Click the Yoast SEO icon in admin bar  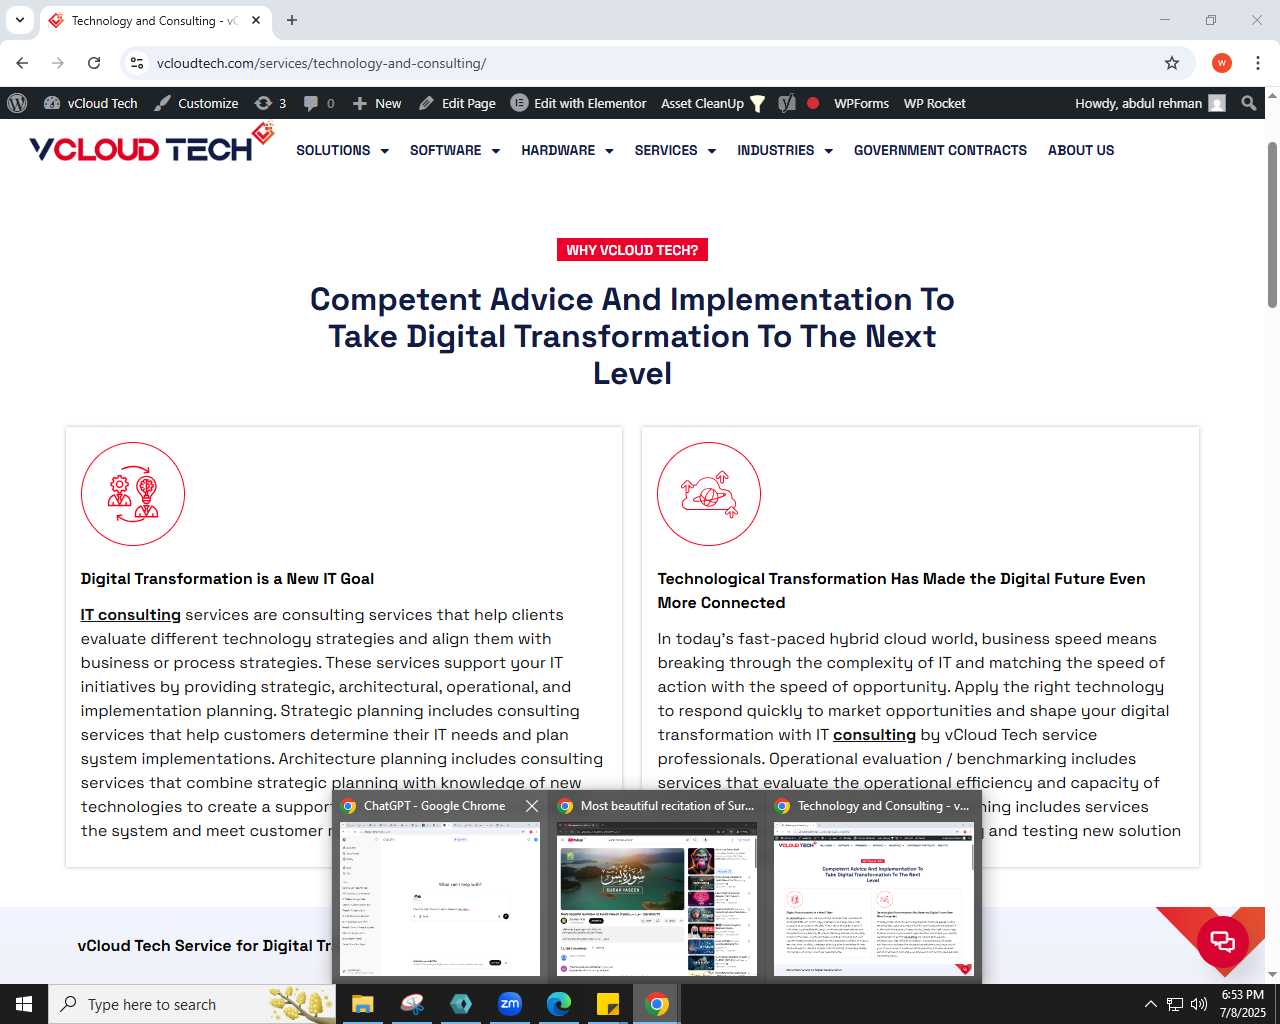click(787, 103)
